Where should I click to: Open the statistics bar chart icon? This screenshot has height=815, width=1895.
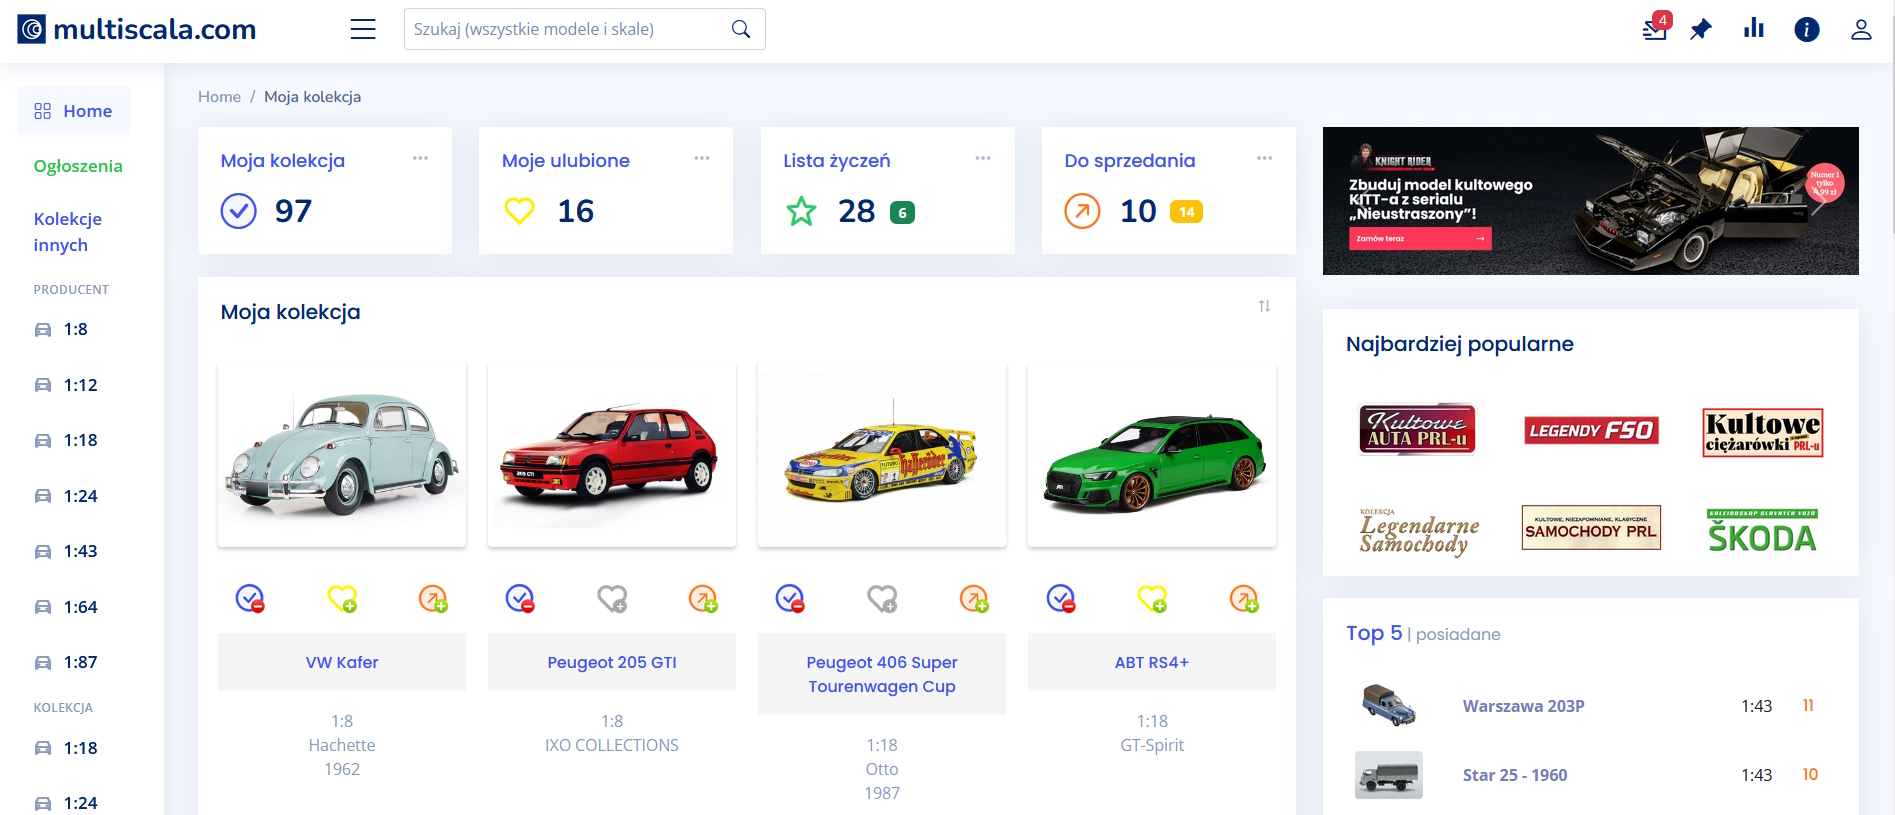[1754, 28]
